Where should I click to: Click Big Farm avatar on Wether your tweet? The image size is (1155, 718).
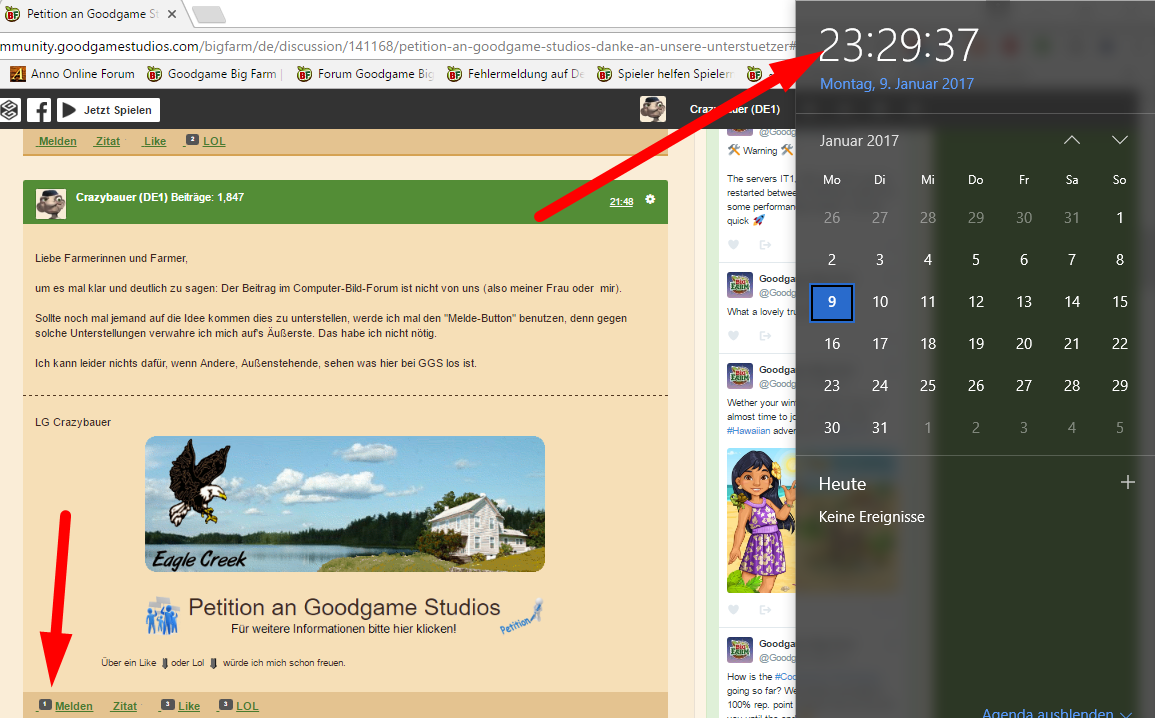740,376
